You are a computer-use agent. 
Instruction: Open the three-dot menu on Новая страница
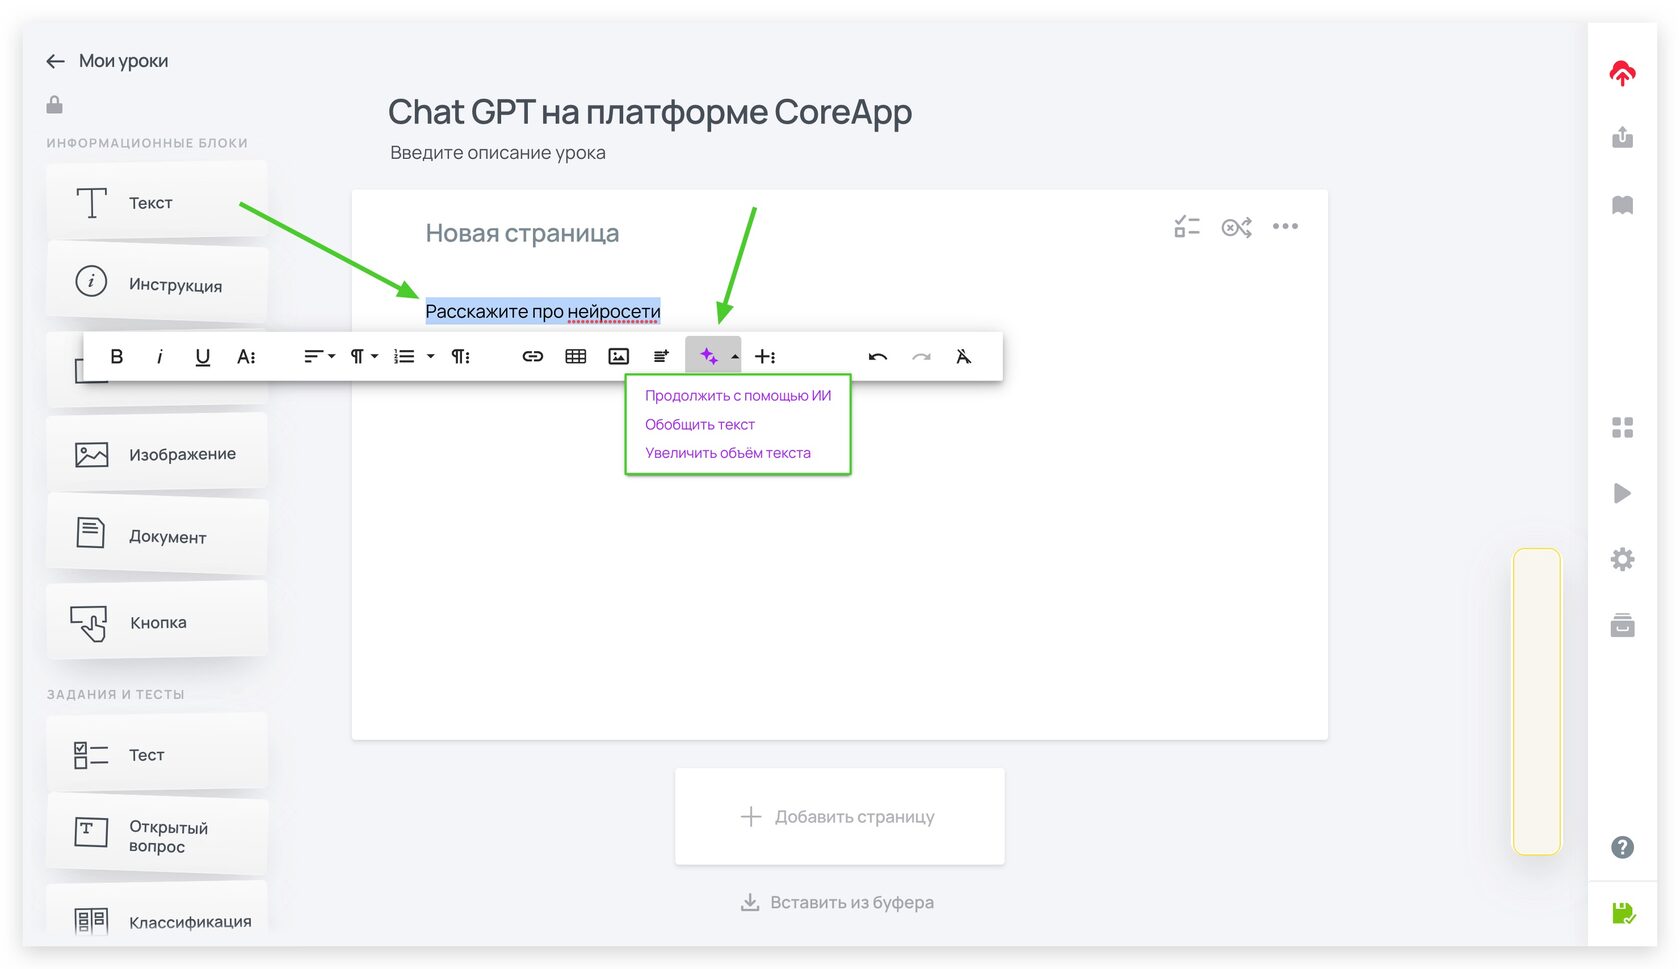pyautogui.click(x=1286, y=226)
